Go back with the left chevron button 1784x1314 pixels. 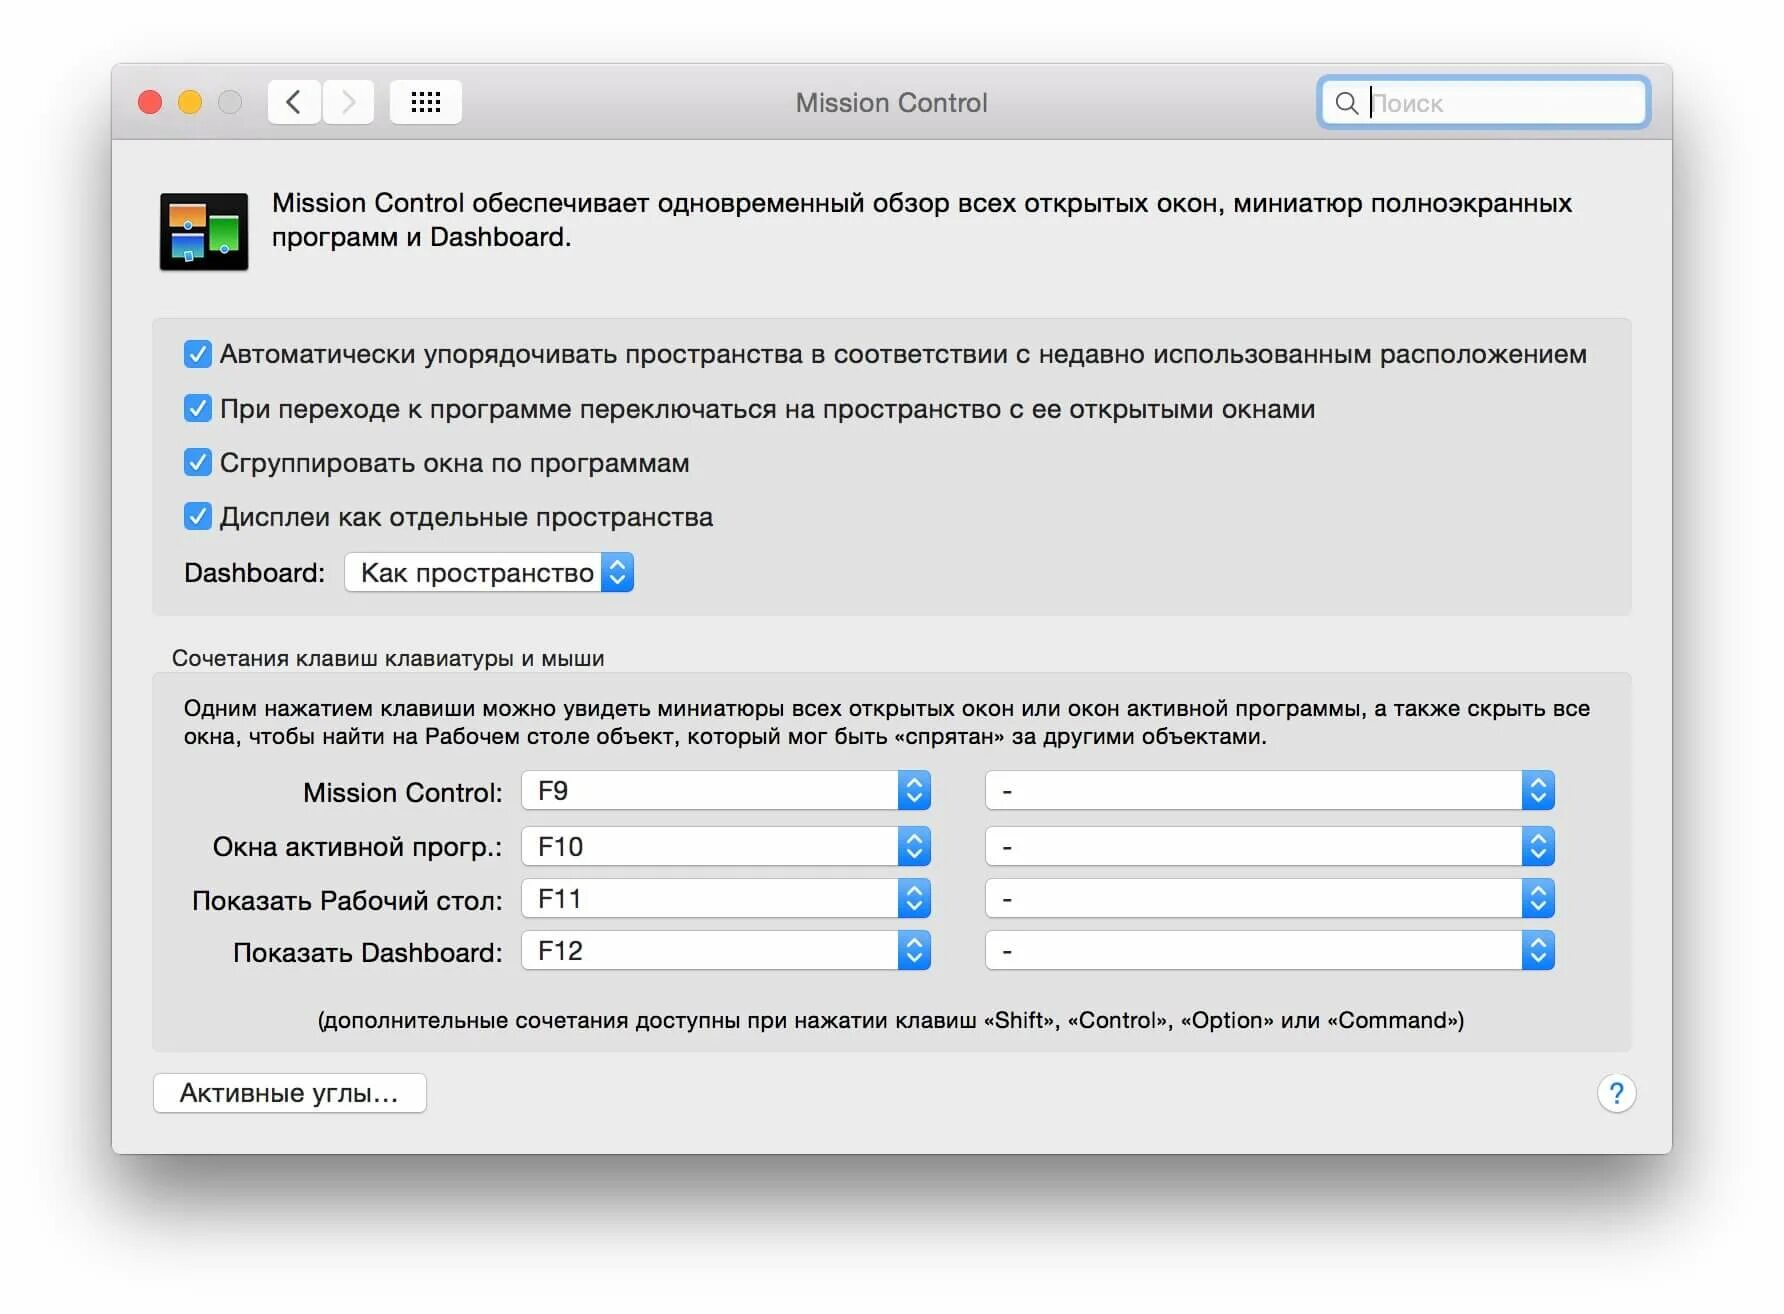click(294, 102)
